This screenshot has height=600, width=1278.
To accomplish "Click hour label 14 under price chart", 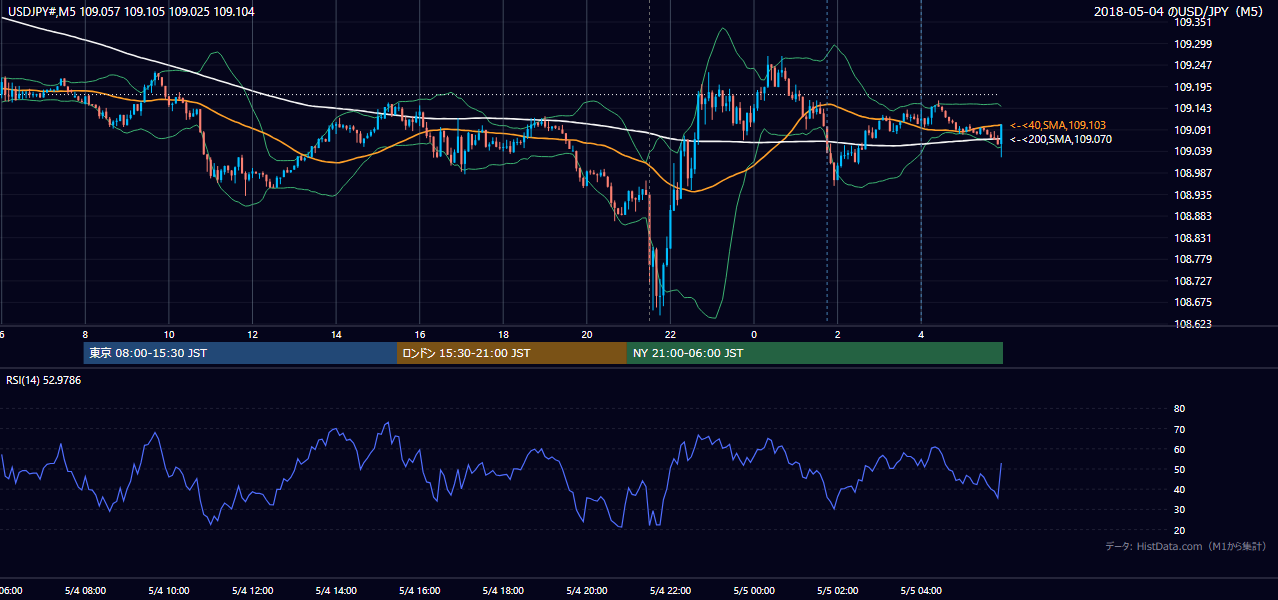I will click(x=337, y=335).
